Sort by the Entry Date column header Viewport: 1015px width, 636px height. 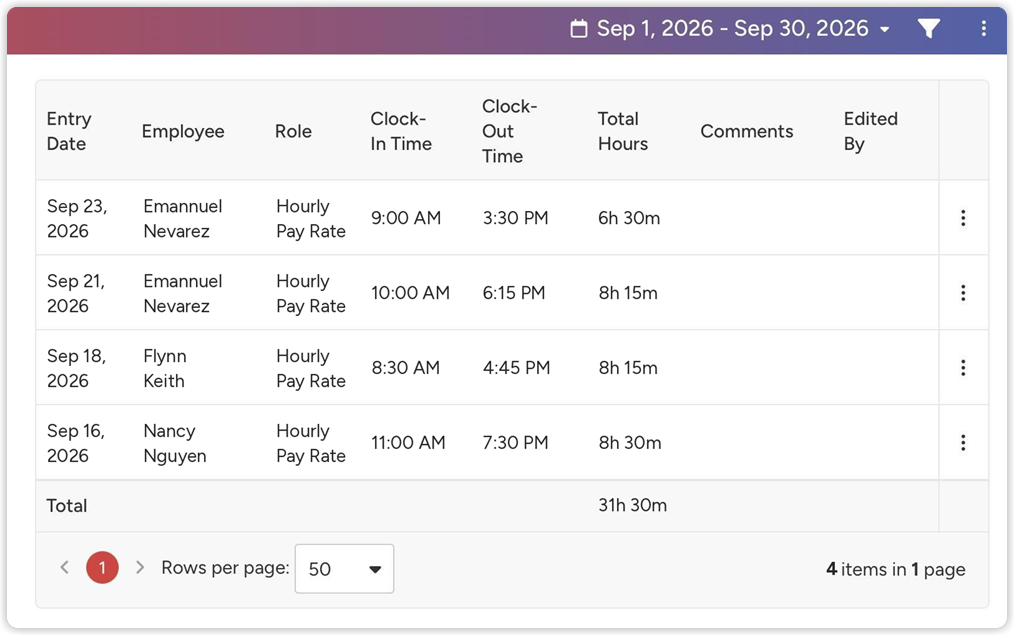coord(69,131)
